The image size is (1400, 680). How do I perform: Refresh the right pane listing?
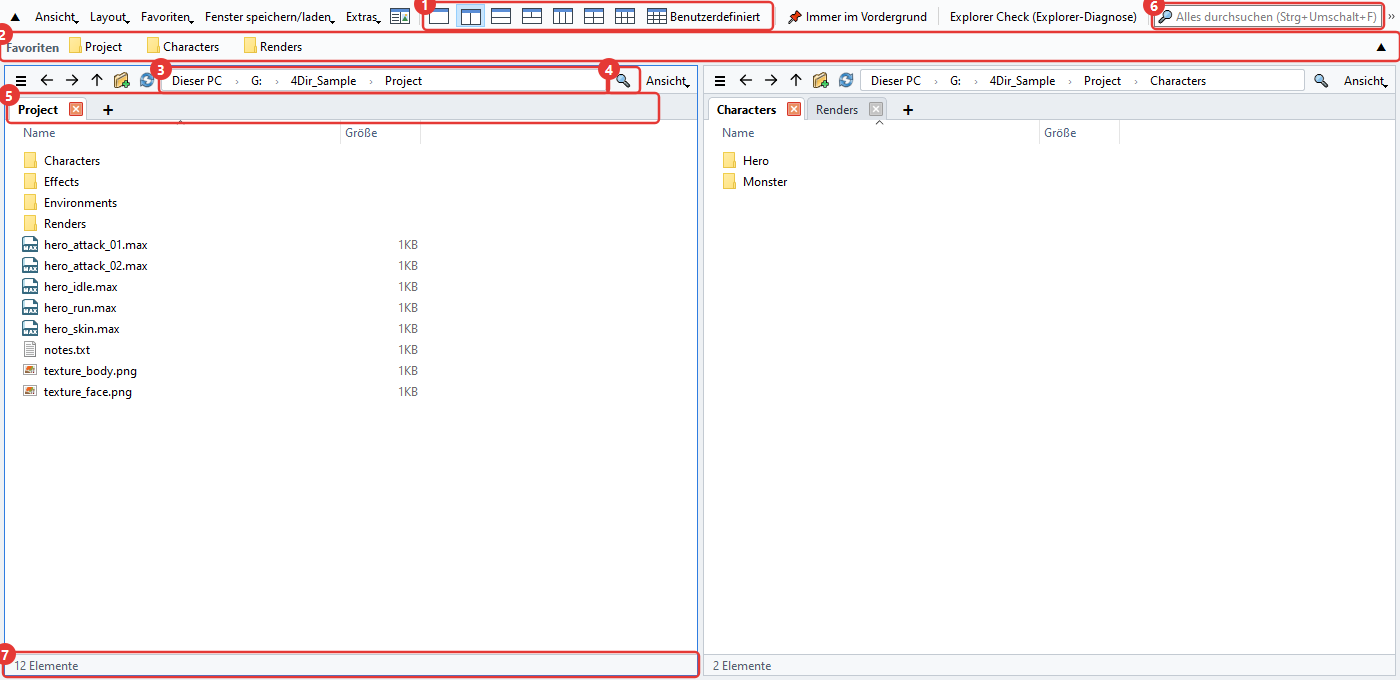tap(846, 81)
